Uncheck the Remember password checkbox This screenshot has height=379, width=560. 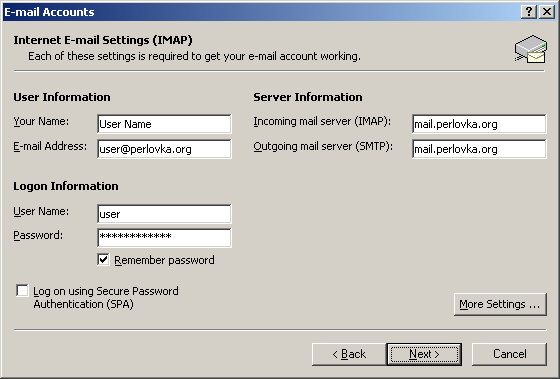coord(103,260)
